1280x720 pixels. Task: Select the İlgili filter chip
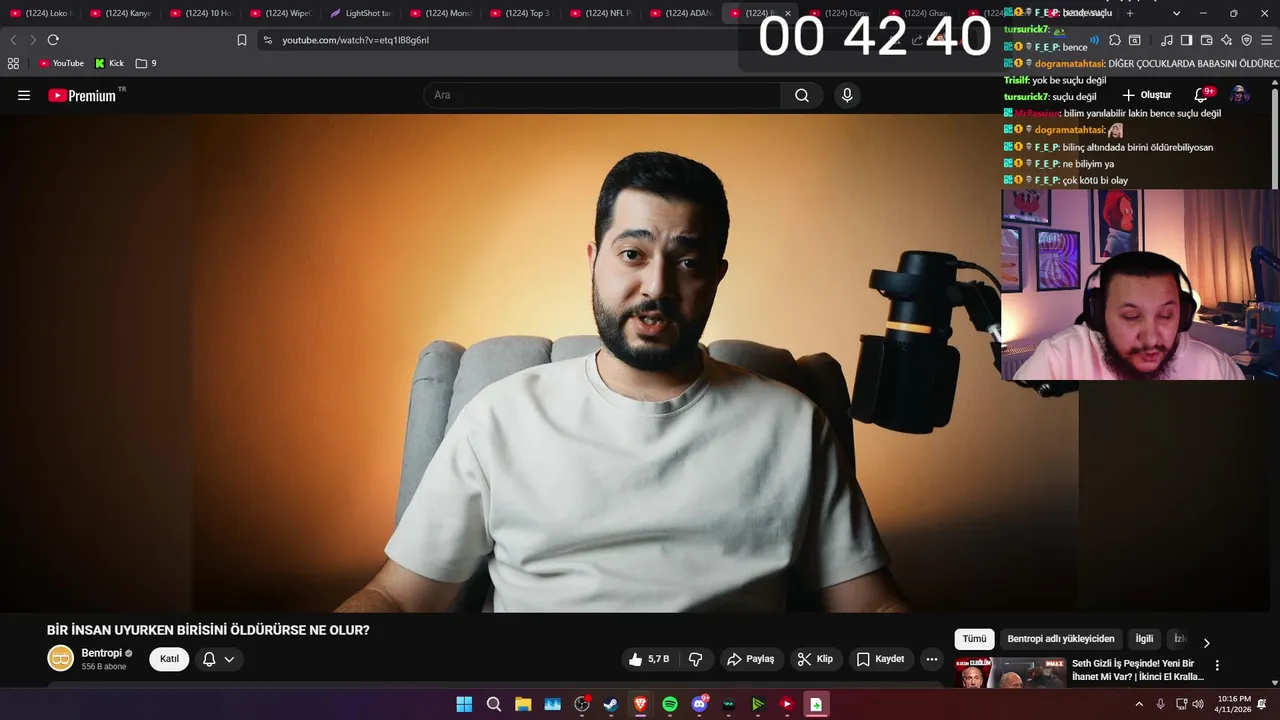point(1144,639)
